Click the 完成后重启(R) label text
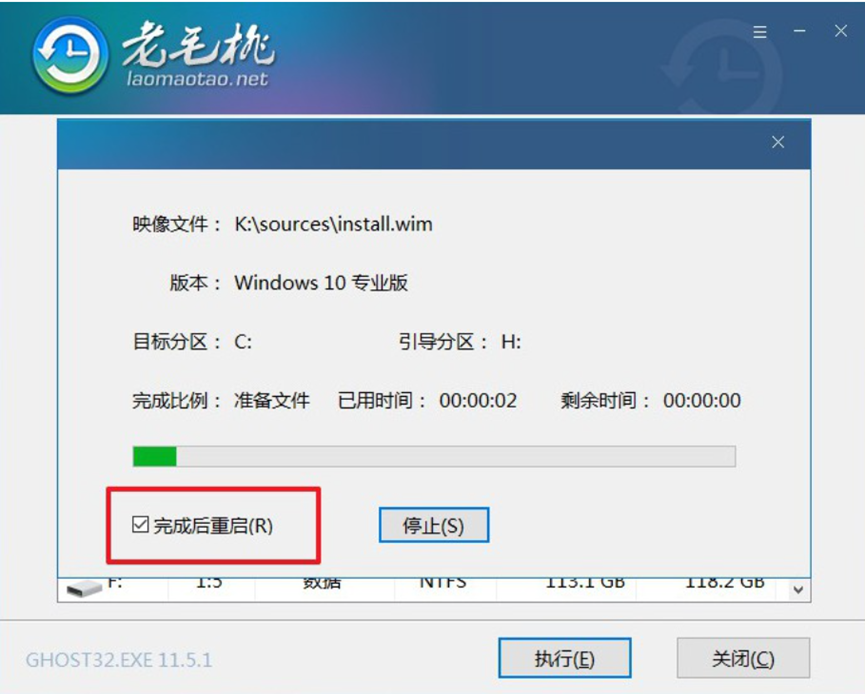 click(x=213, y=526)
